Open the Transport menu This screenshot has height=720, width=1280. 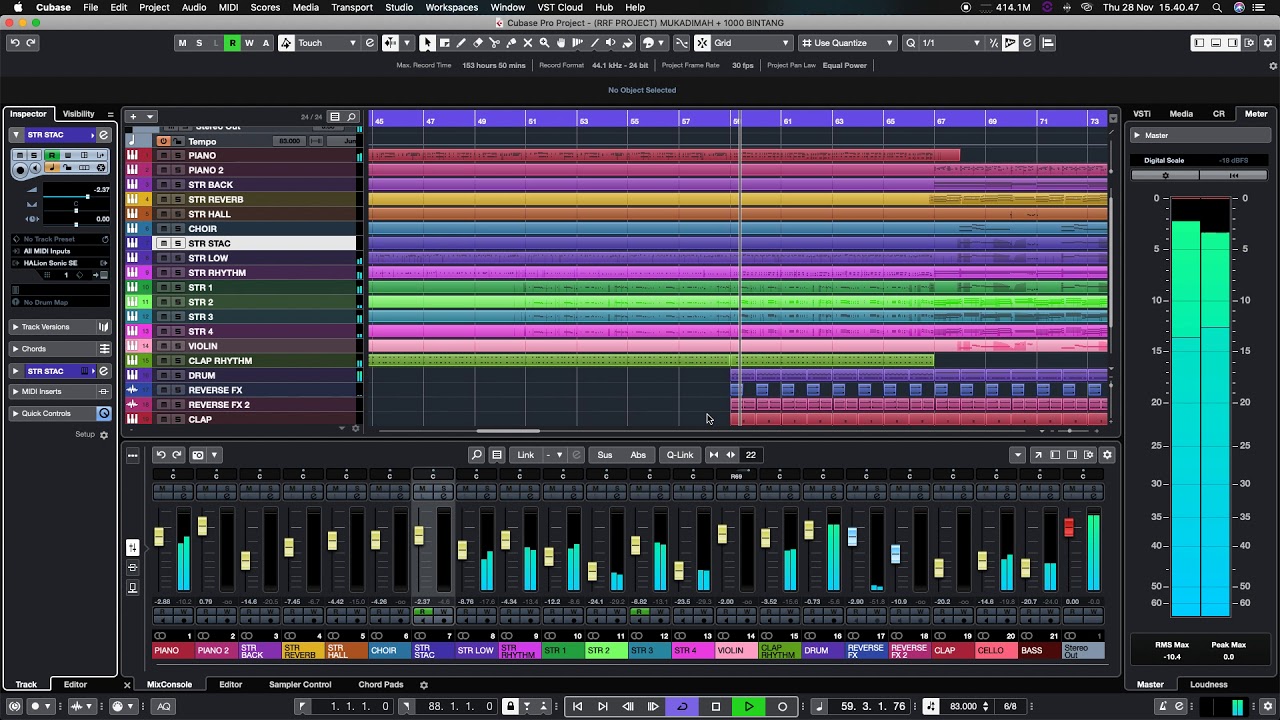352,7
